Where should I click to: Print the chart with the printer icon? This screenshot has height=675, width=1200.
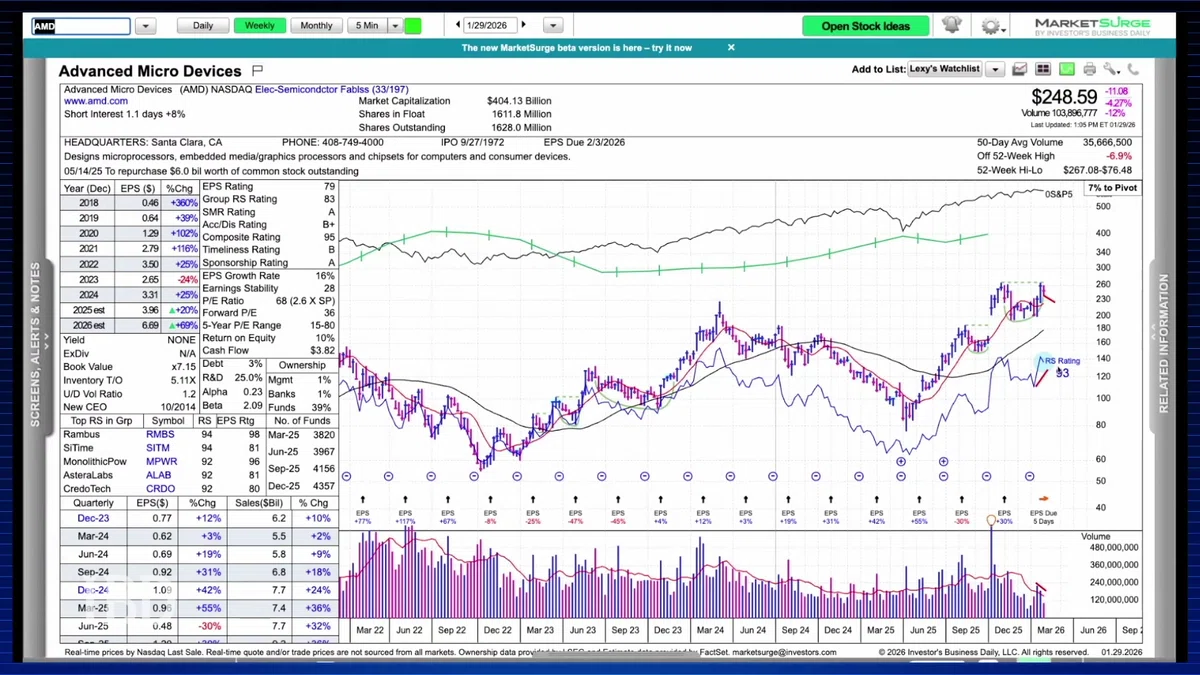[x=1088, y=69]
